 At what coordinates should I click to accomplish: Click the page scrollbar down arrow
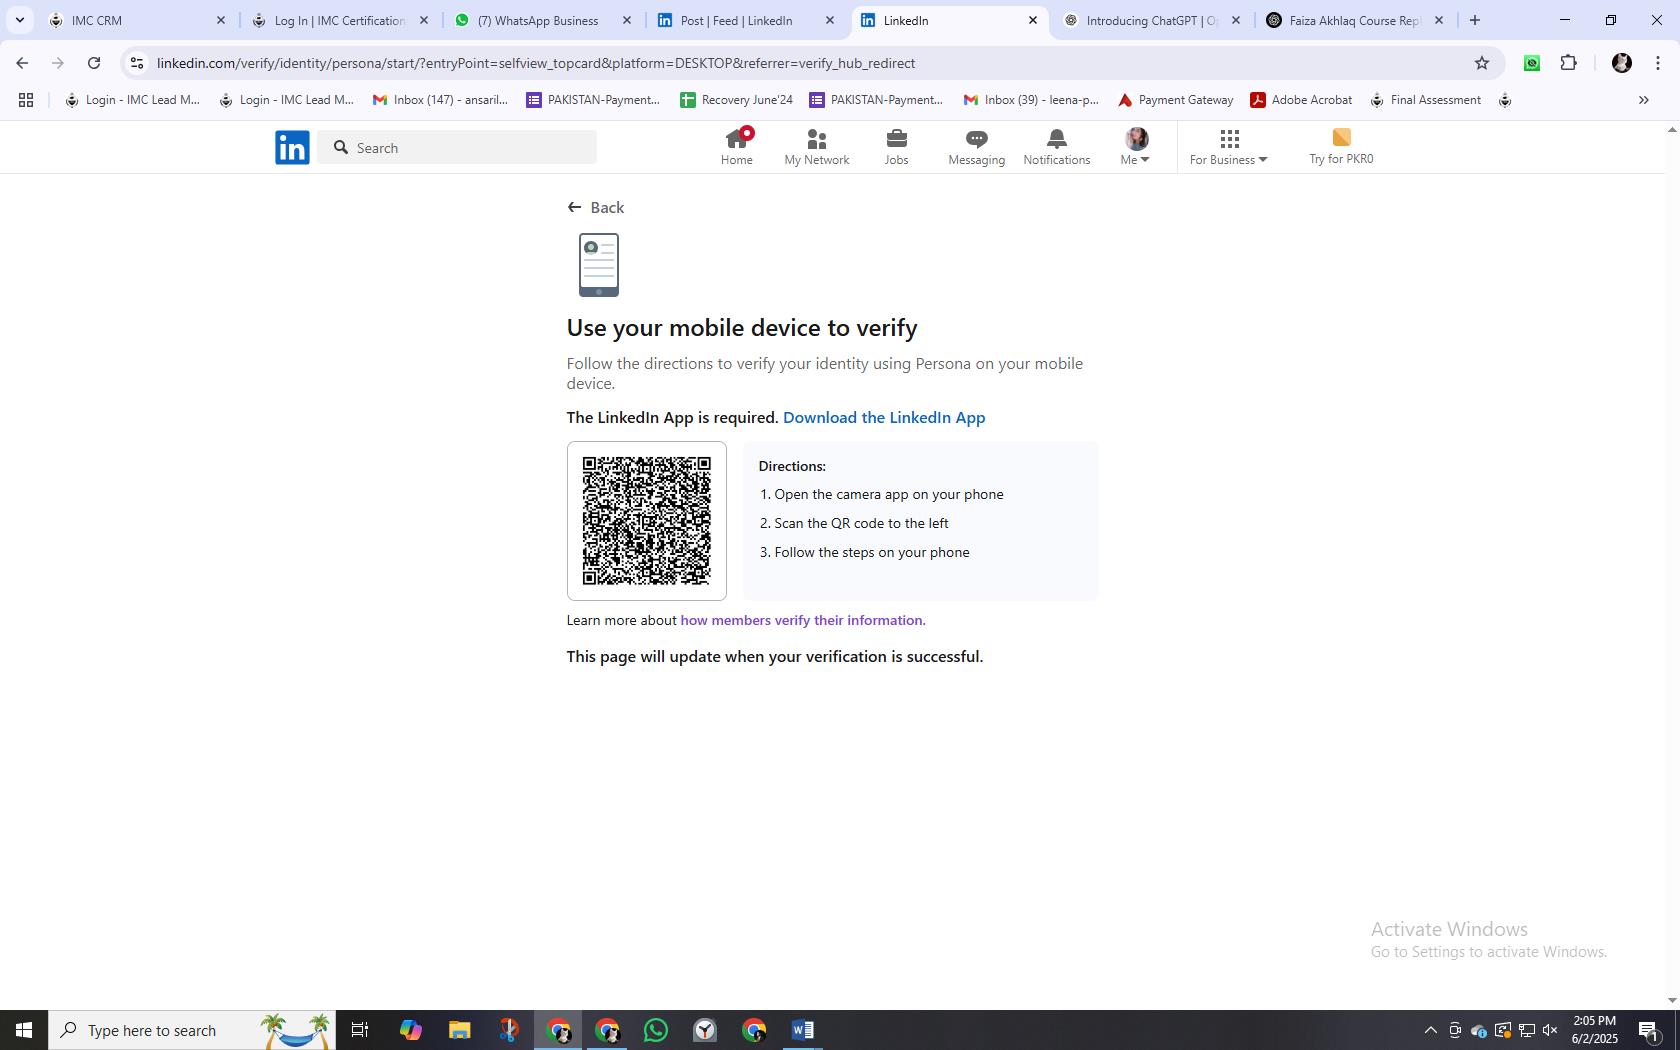[x=1672, y=1000]
